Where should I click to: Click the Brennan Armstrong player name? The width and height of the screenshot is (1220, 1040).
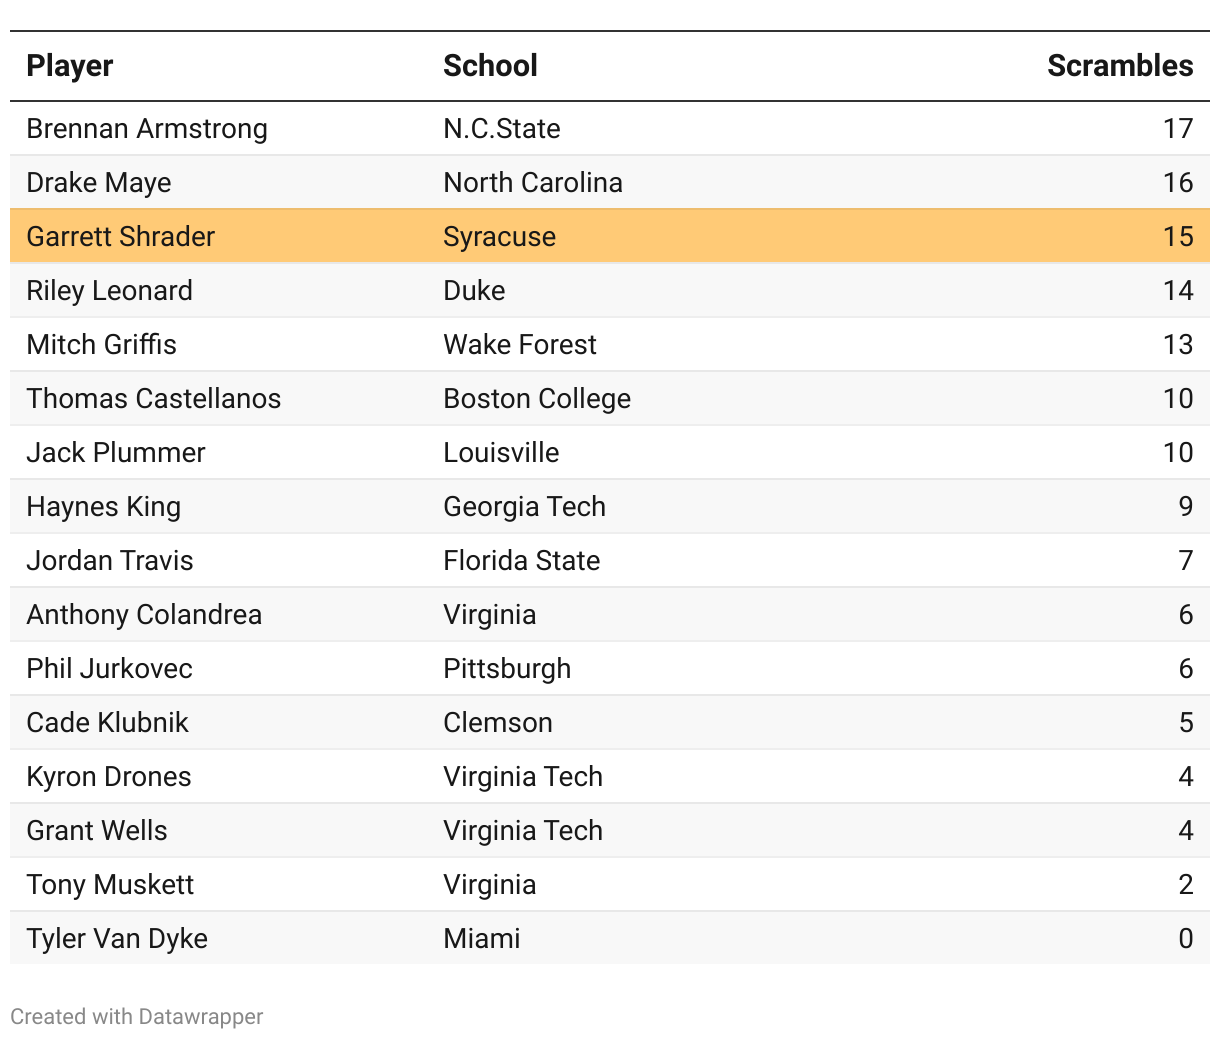[147, 129]
